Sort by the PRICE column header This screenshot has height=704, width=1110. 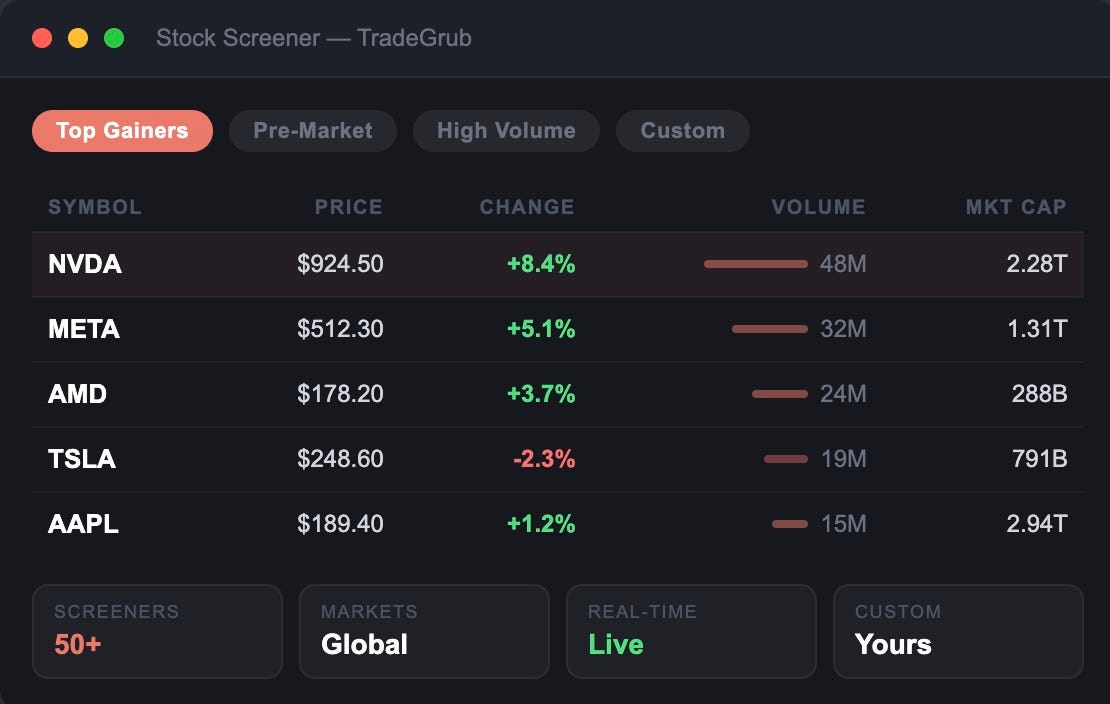click(x=348, y=207)
